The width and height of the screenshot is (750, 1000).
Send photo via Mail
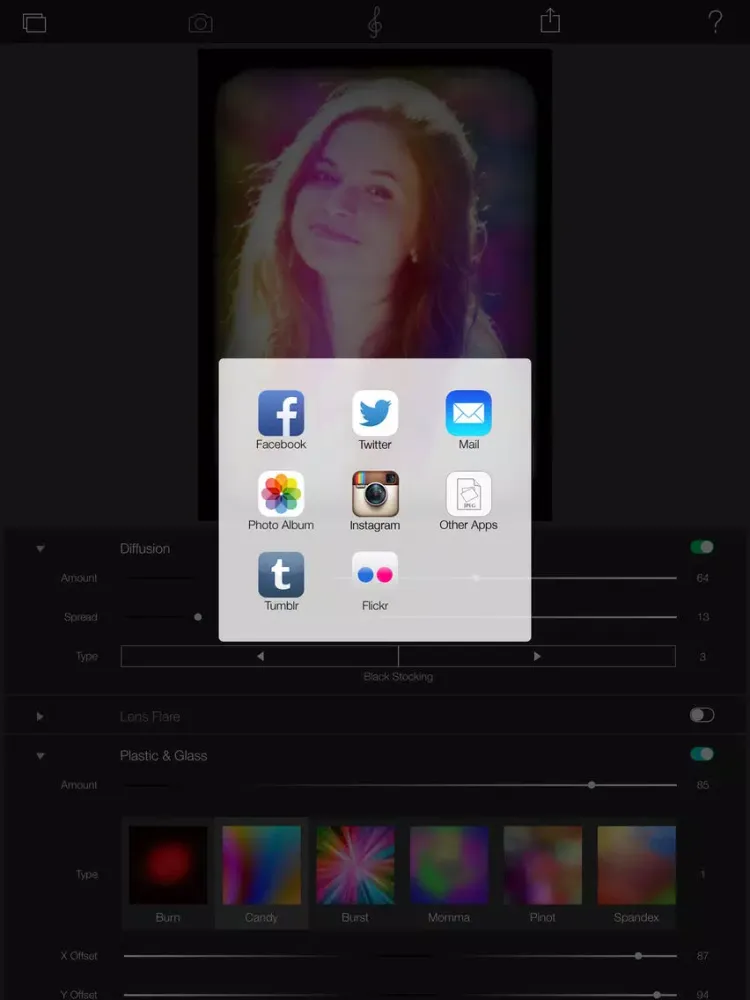pyautogui.click(x=469, y=413)
